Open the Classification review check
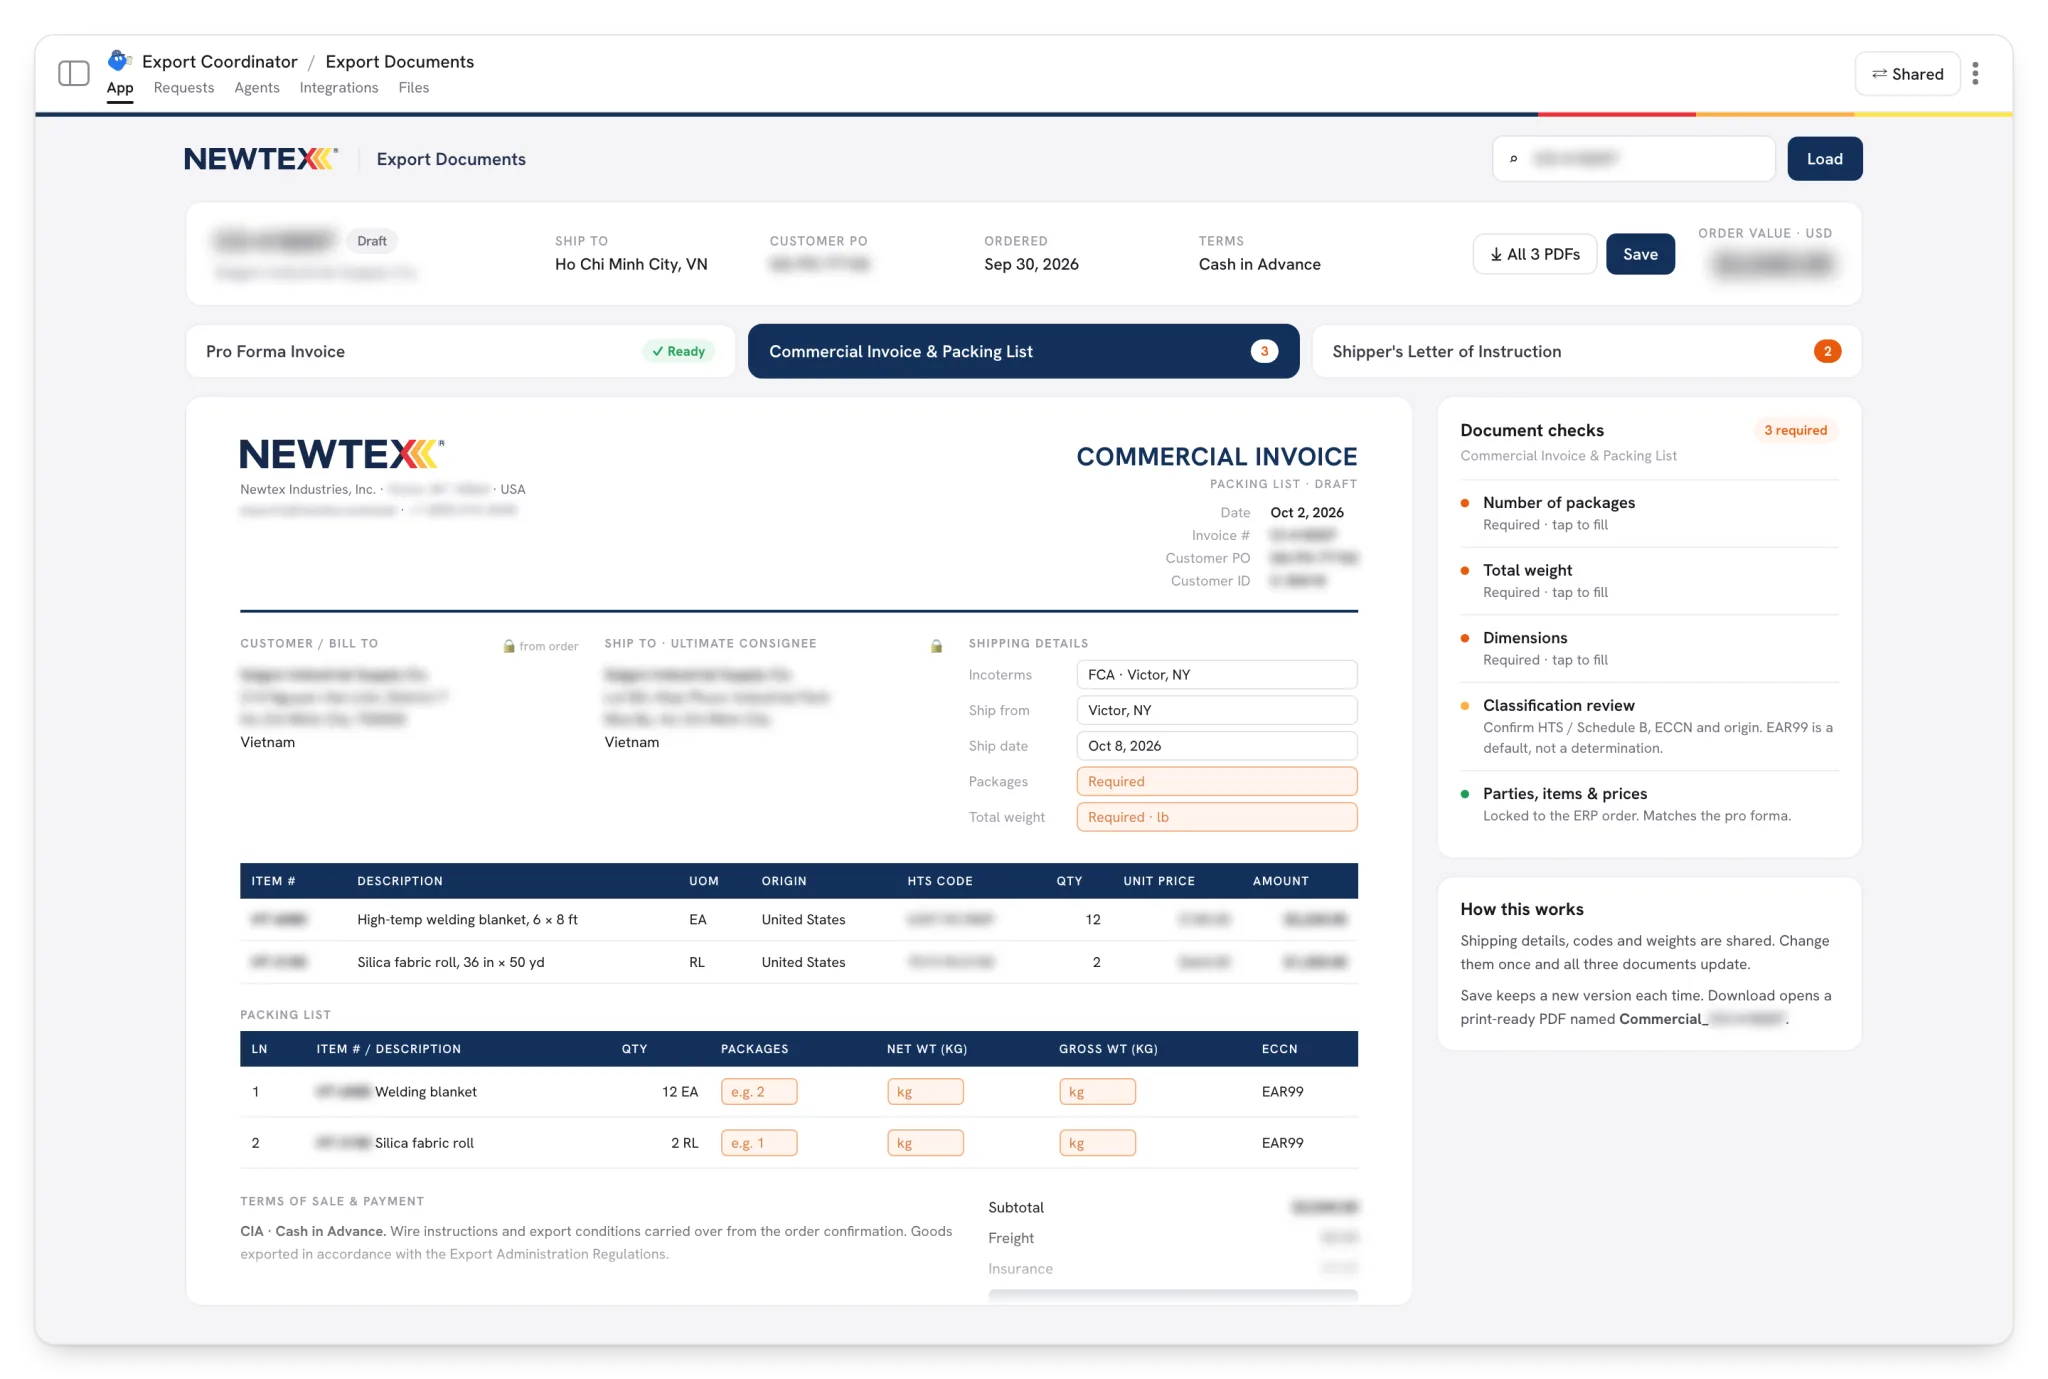Viewport: 2048px width, 1379px height. click(x=1649, y=726)
